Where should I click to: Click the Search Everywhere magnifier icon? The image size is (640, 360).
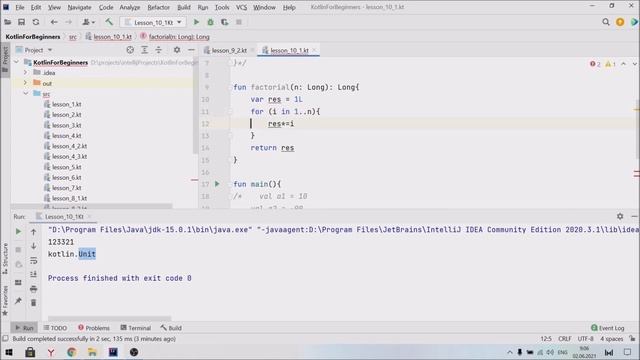click(x=606, y=22)
